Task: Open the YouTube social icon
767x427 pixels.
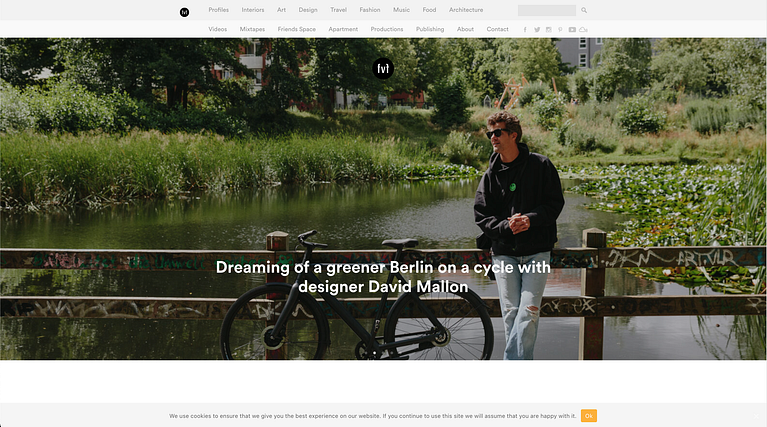Action: [x=572, y=30]
